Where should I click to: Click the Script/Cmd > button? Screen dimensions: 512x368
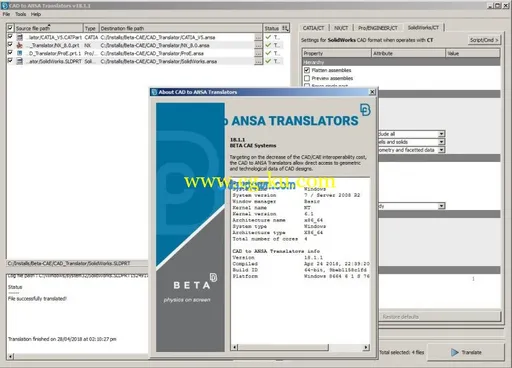[x=484, y=40]
